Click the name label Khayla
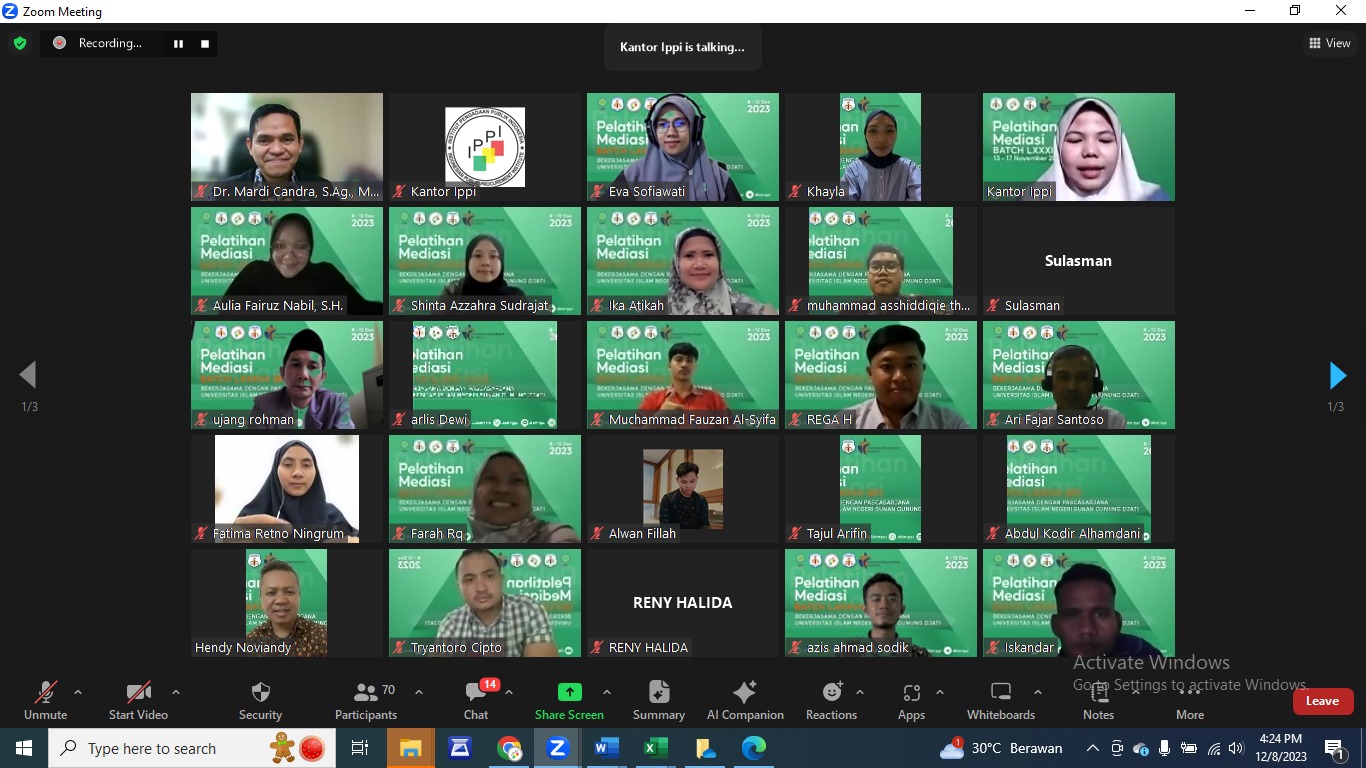 [826, 191]
